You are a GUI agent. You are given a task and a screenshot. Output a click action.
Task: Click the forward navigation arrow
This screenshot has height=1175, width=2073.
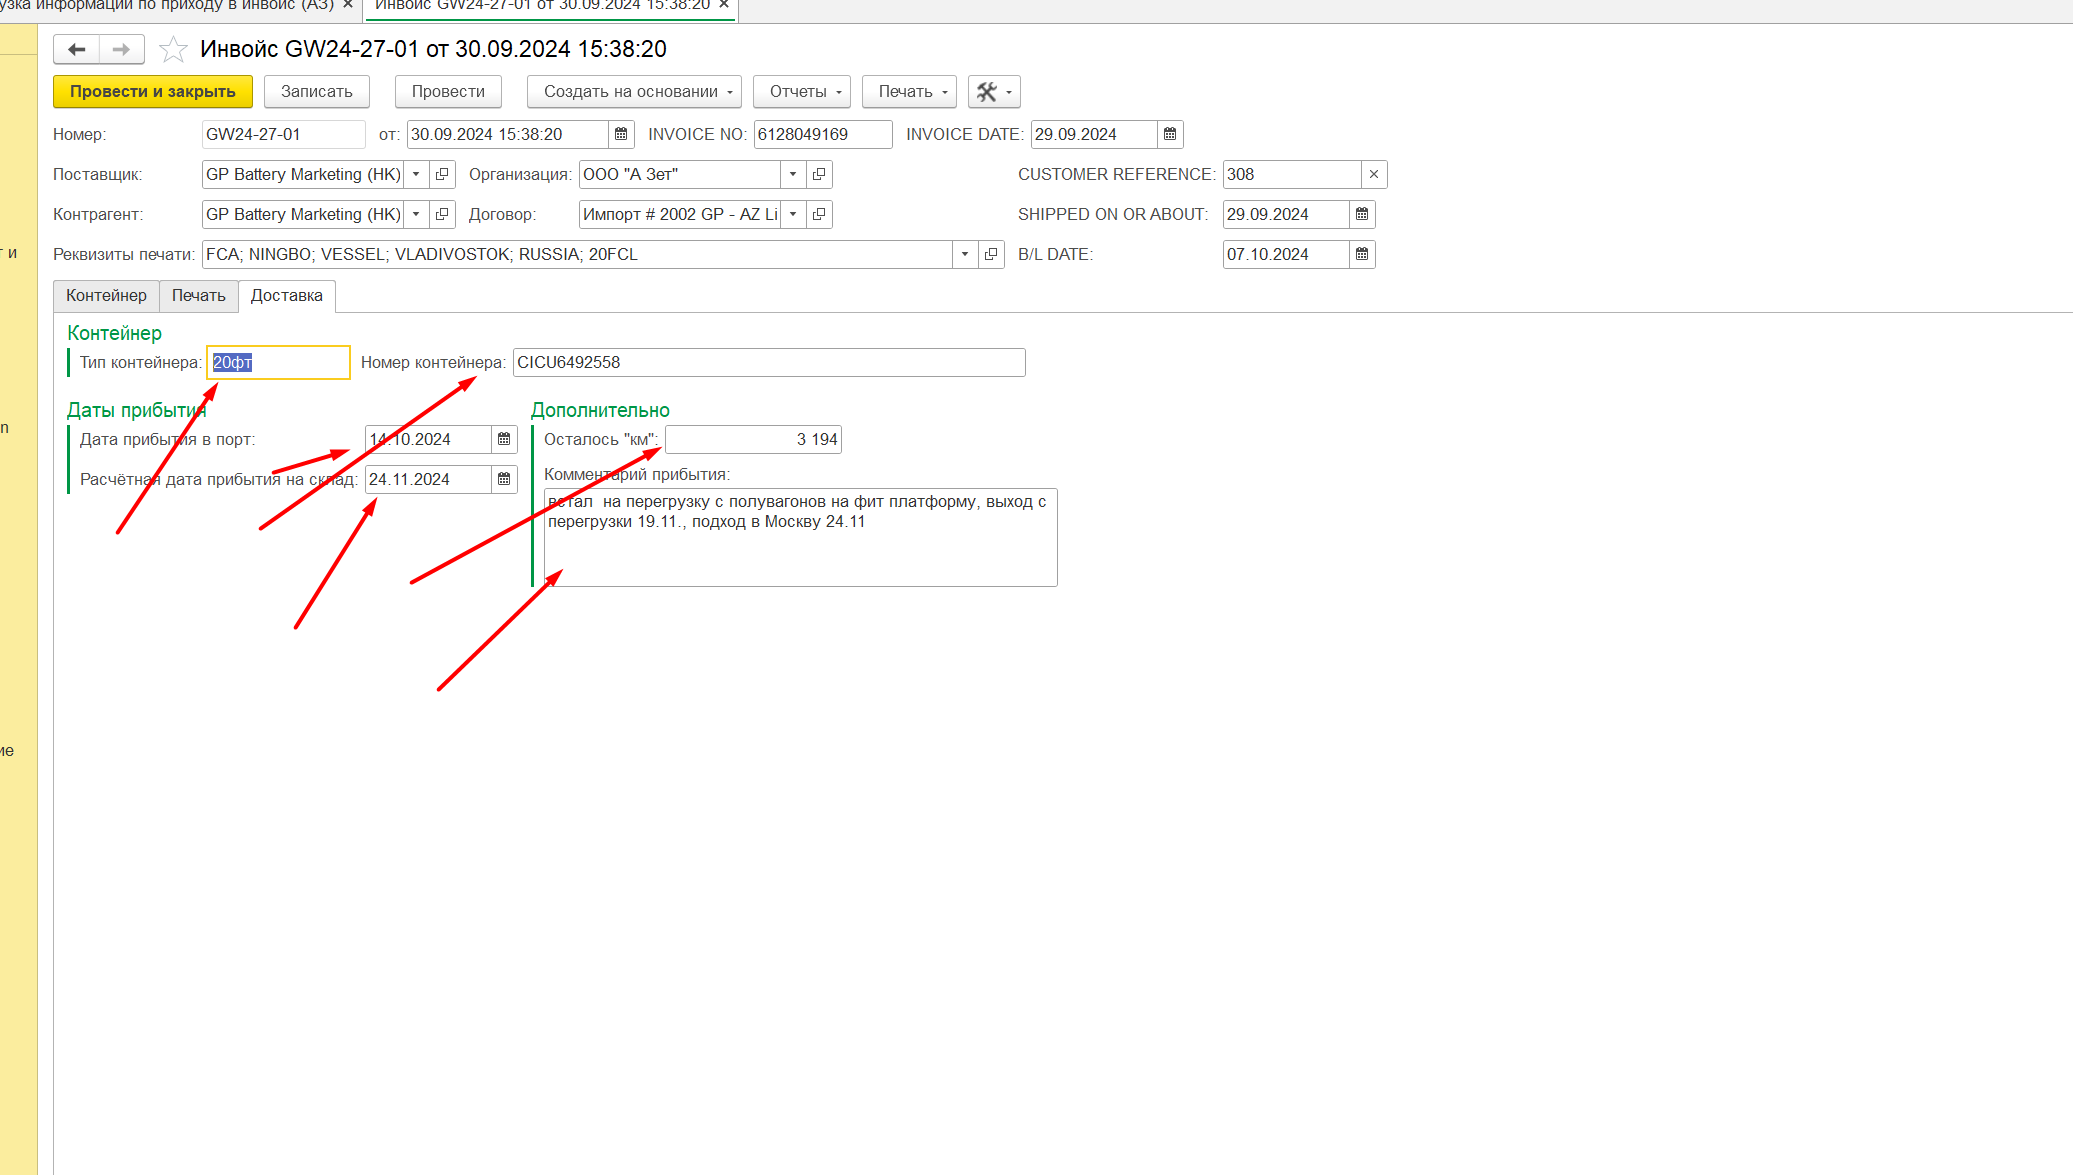pos(121,49)
